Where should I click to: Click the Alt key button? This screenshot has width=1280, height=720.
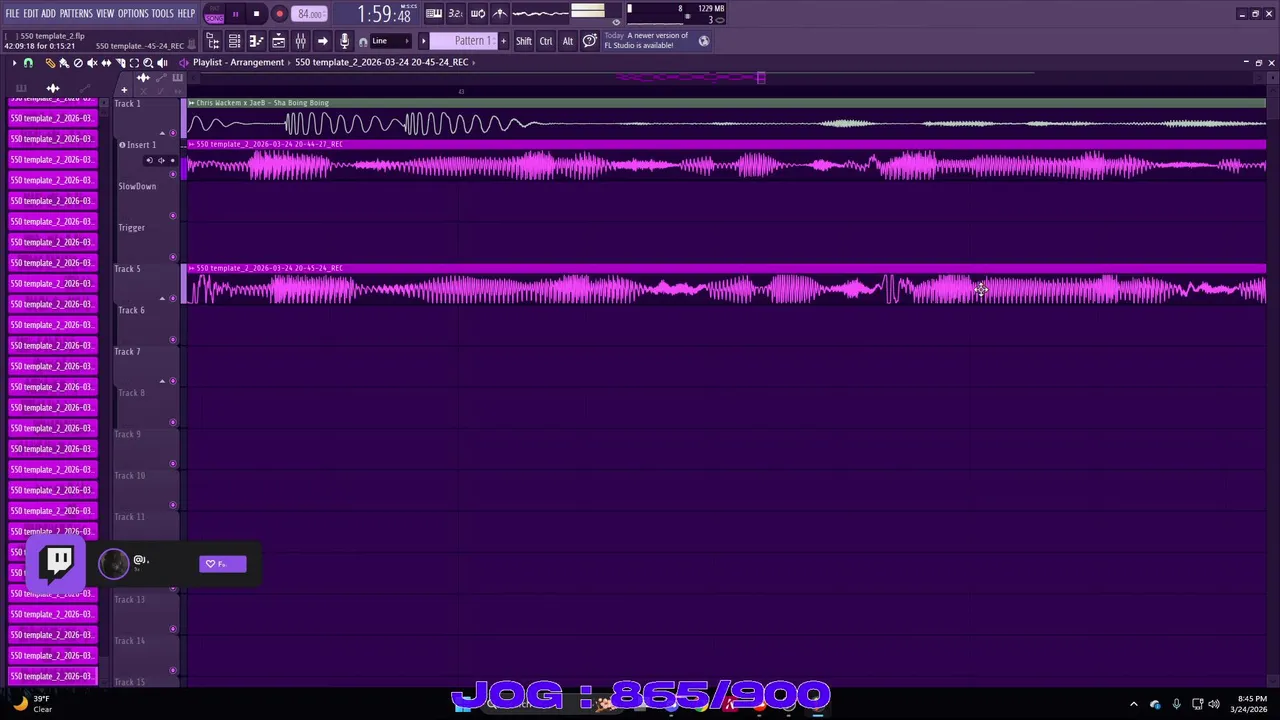click(567, 41)
